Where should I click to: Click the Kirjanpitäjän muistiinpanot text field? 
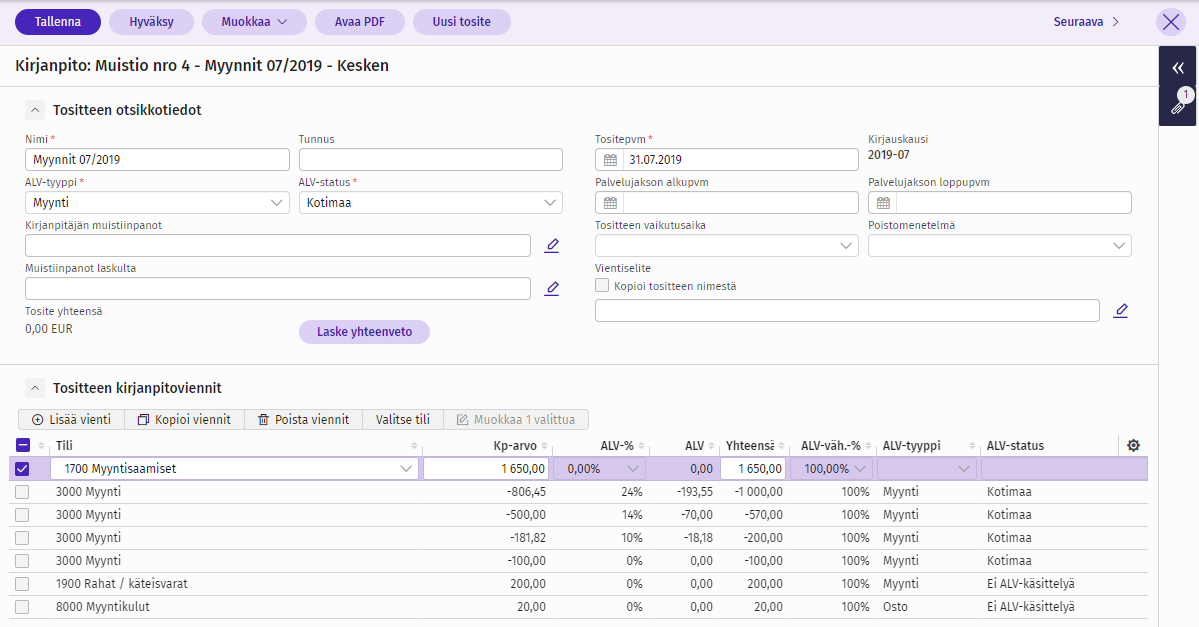tap(278, 245)
